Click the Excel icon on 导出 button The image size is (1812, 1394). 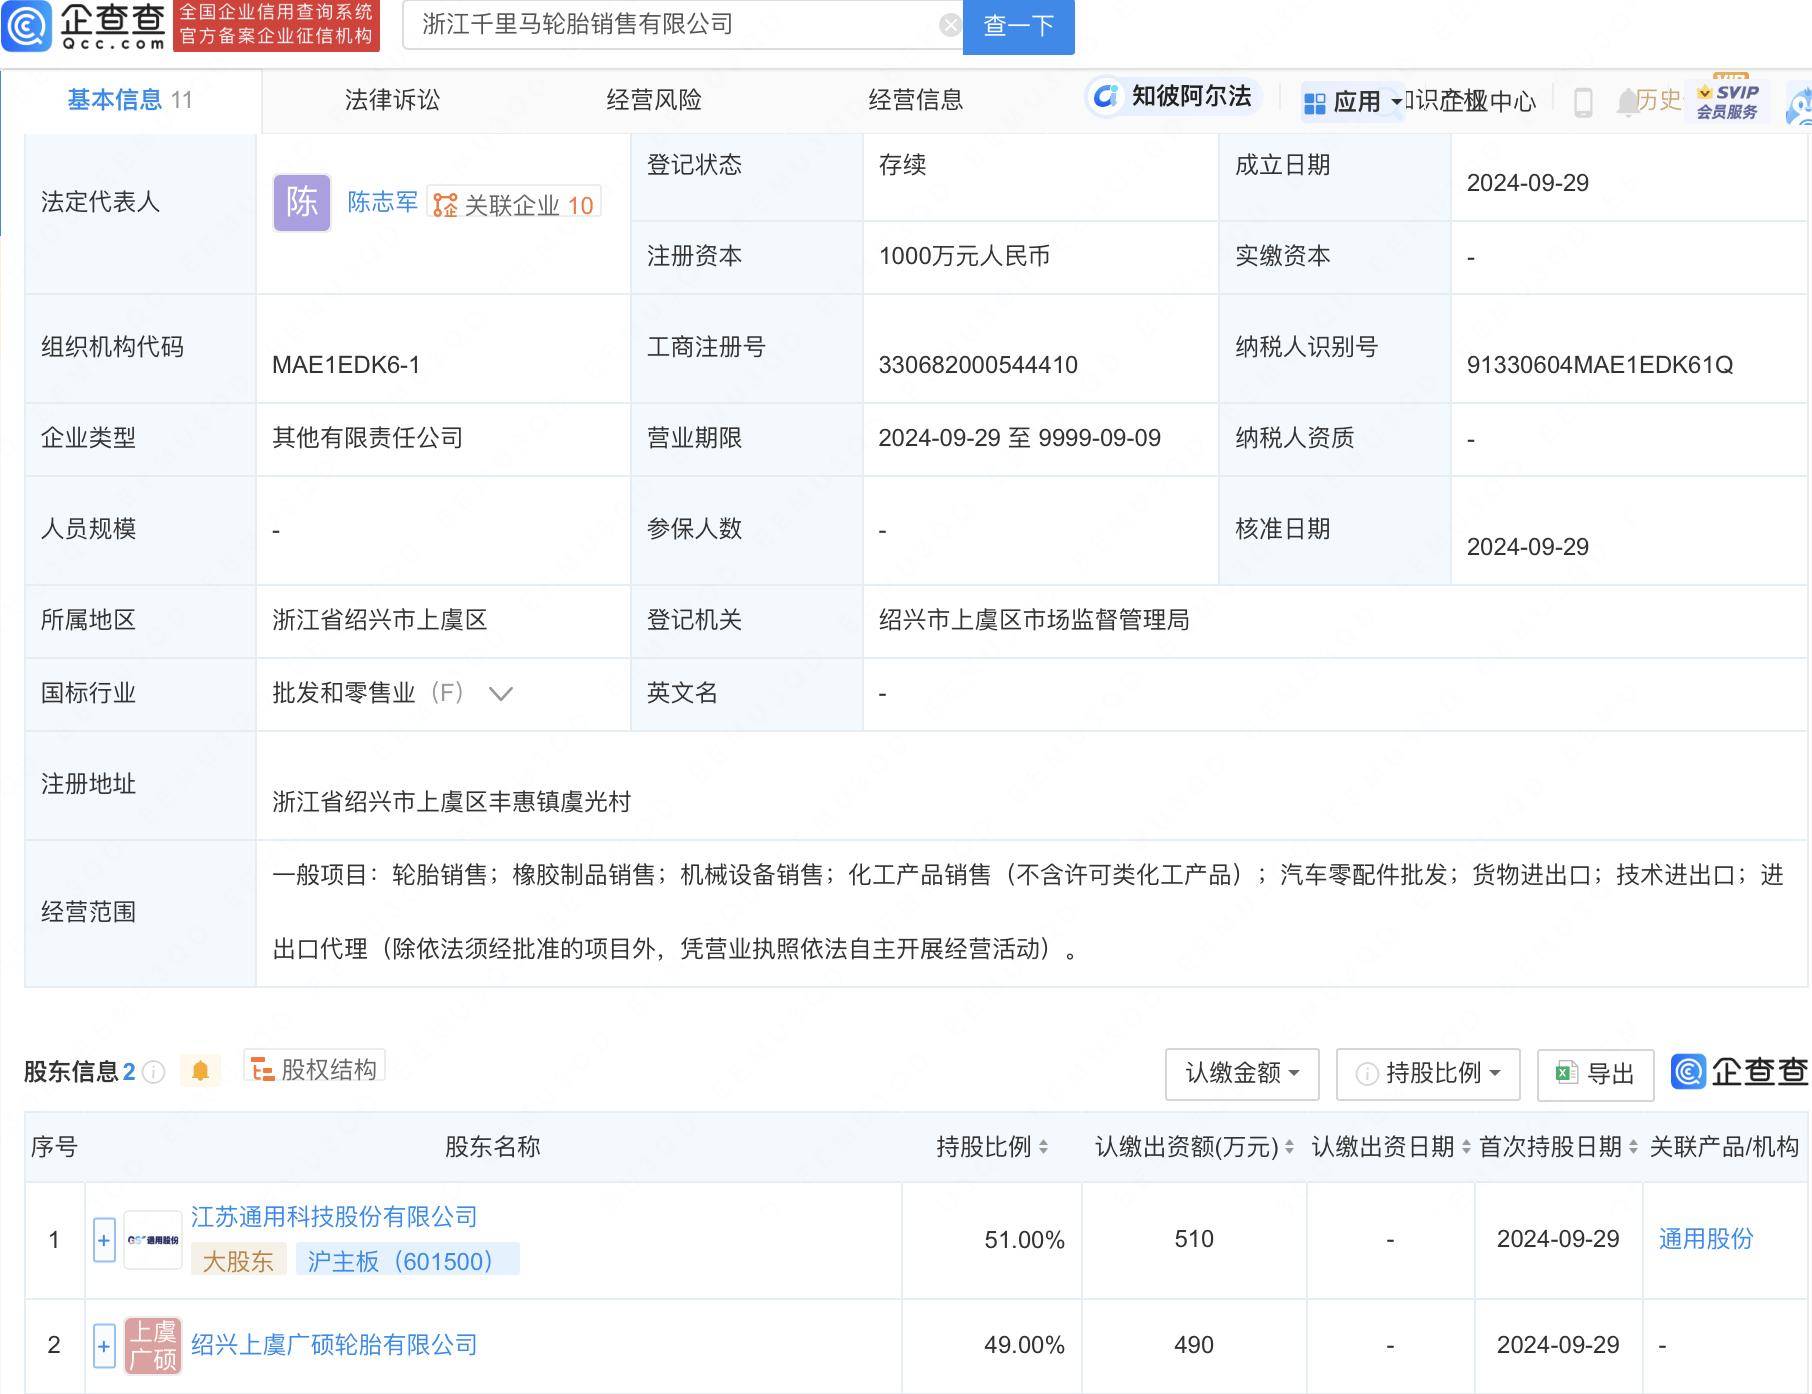pos(1566,1073)
